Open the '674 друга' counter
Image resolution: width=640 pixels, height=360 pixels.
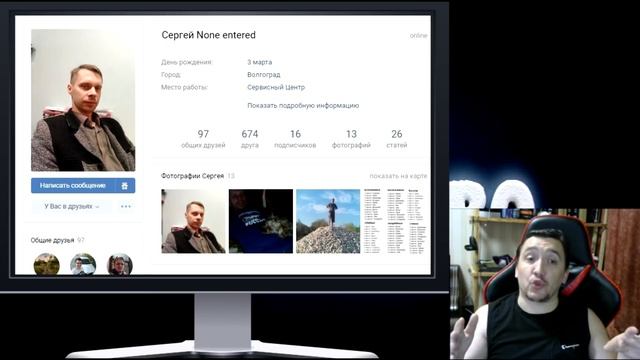tap(249, 139)
